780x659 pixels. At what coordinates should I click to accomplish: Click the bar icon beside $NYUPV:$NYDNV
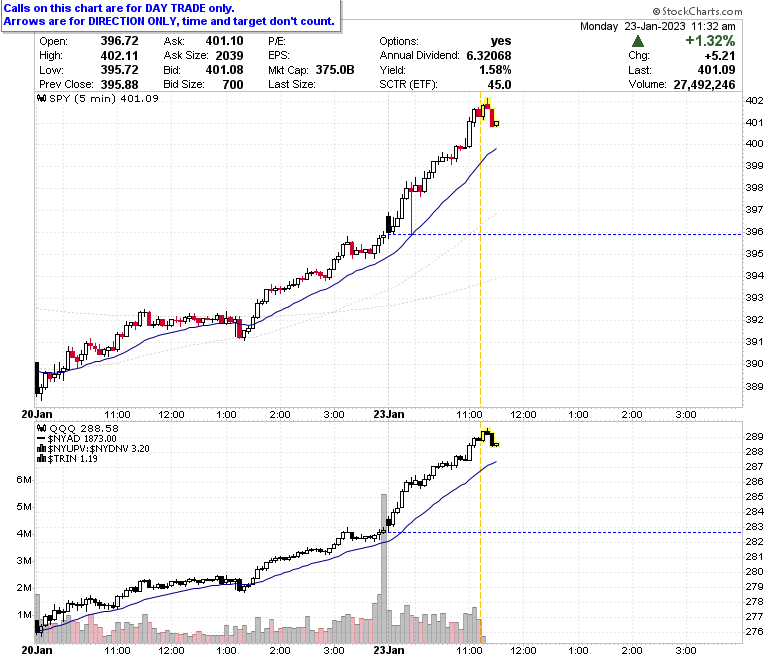click(x=42, y=449)
